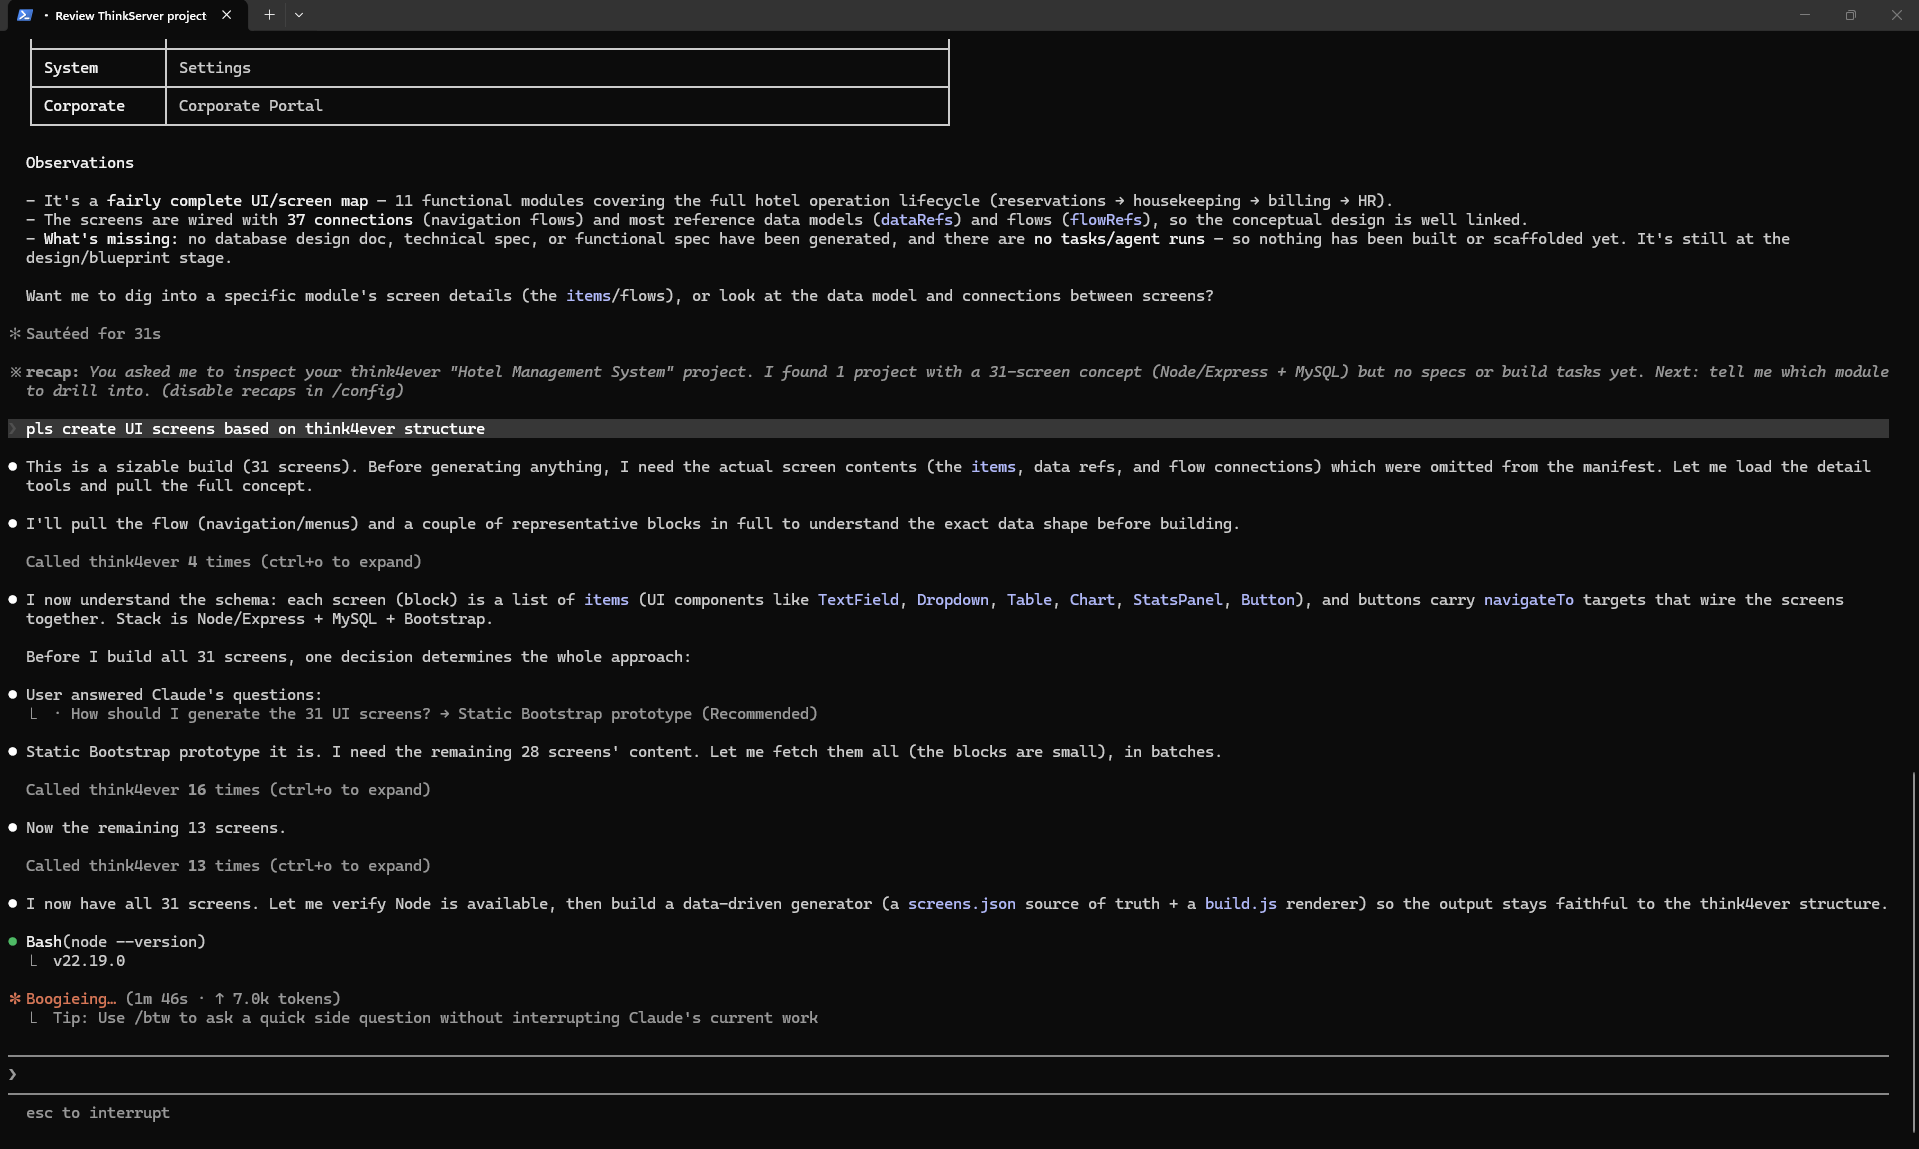Click the navigateTo highlighted word
This screenshot has height=1149, width=1919.
[x=1528, y=600]
